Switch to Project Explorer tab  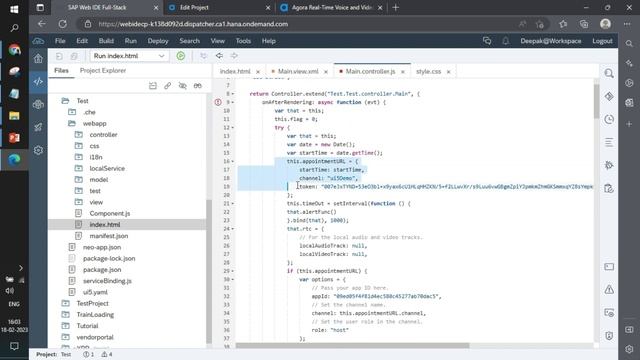click(103, 71)
